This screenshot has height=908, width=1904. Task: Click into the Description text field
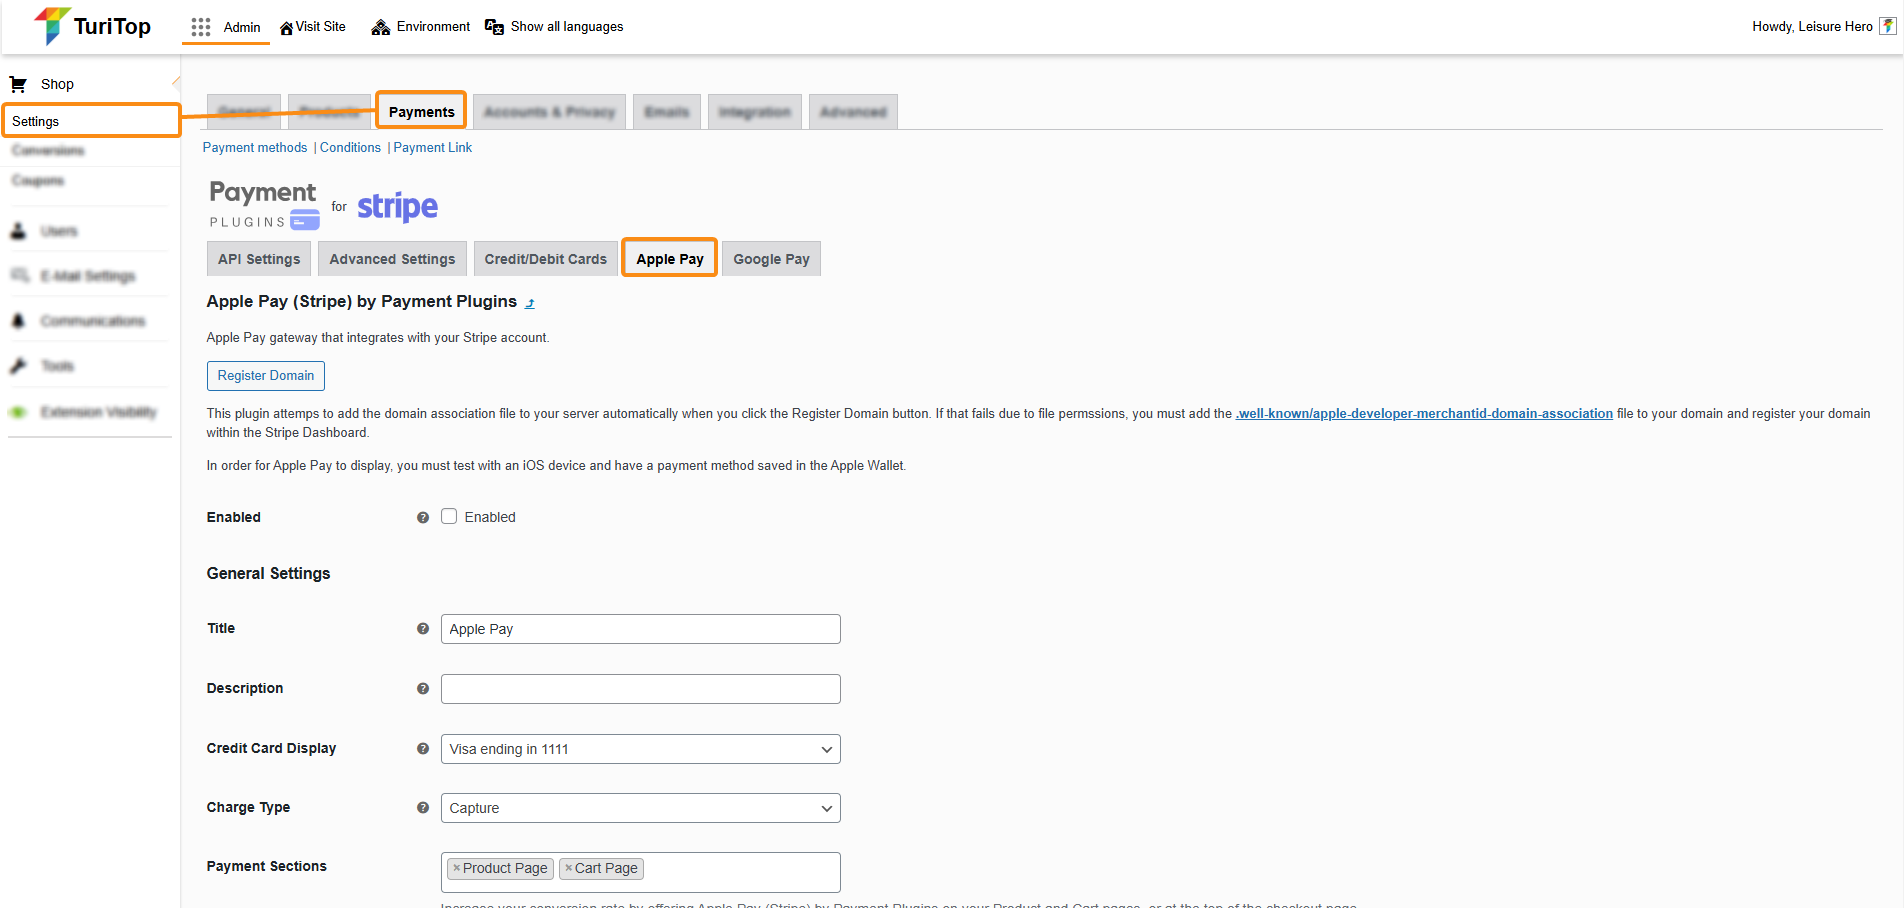(640, 689)
